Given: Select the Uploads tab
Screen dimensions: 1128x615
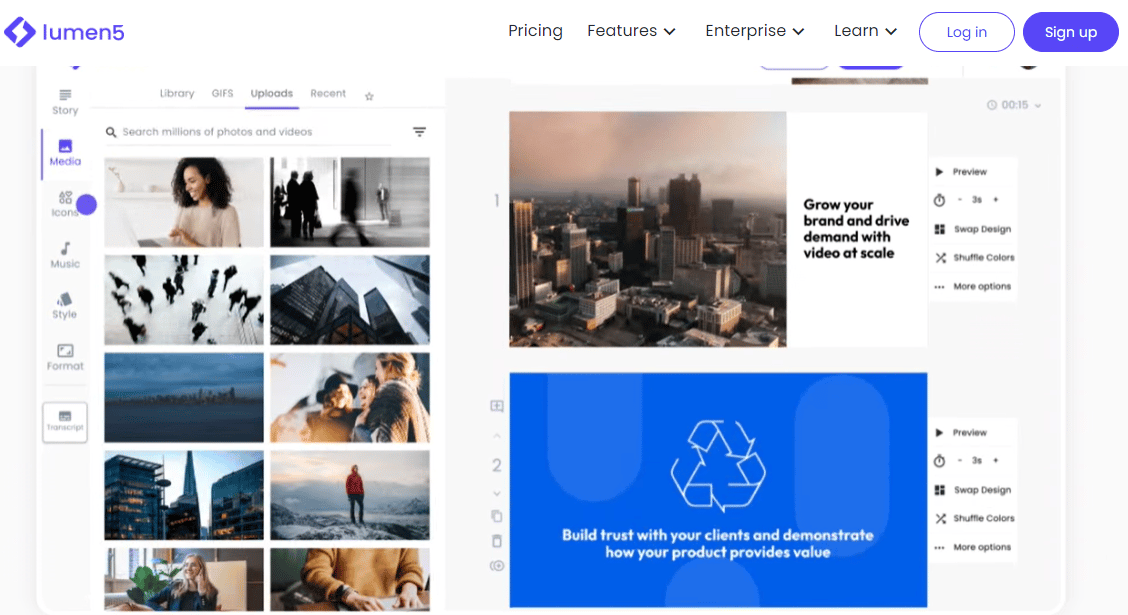Looking at the screenshot, I should pos(271,94).
